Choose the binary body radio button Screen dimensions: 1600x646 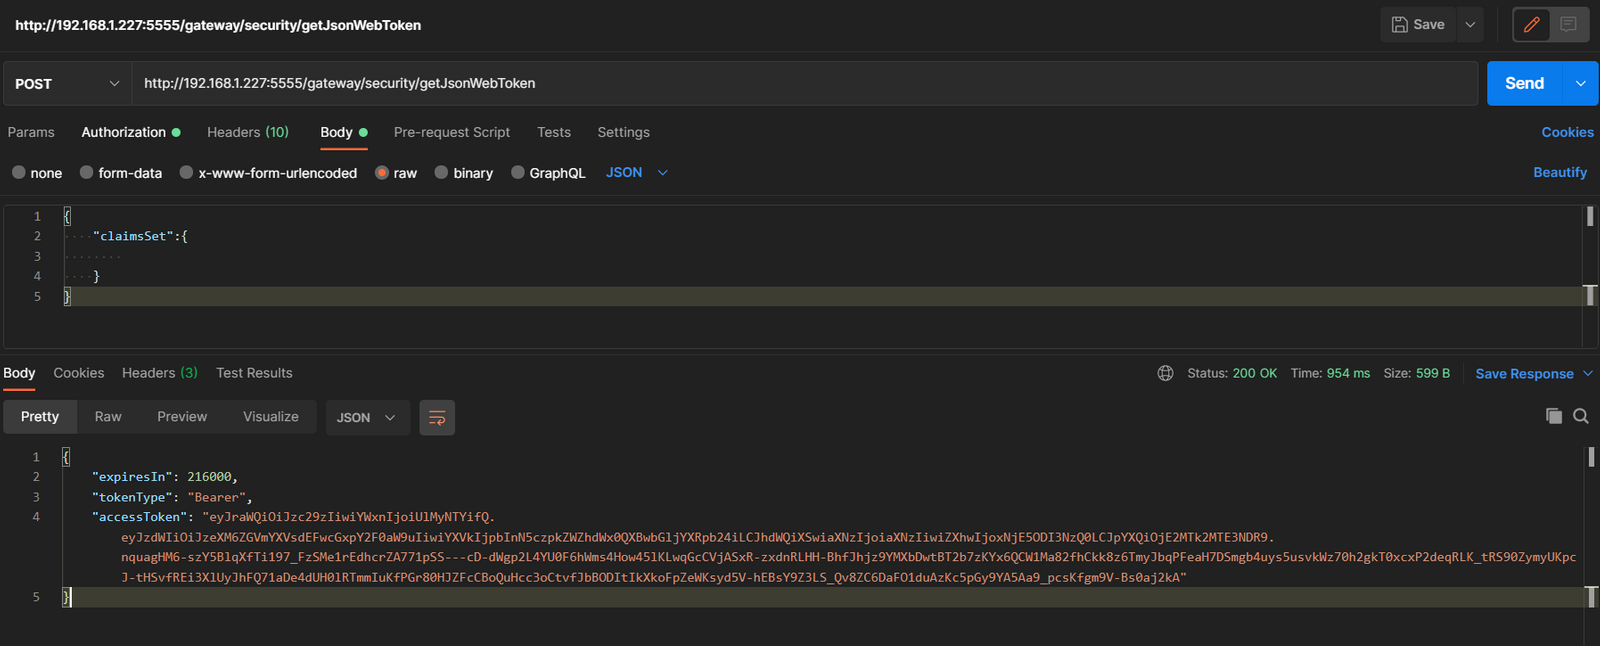441,173
